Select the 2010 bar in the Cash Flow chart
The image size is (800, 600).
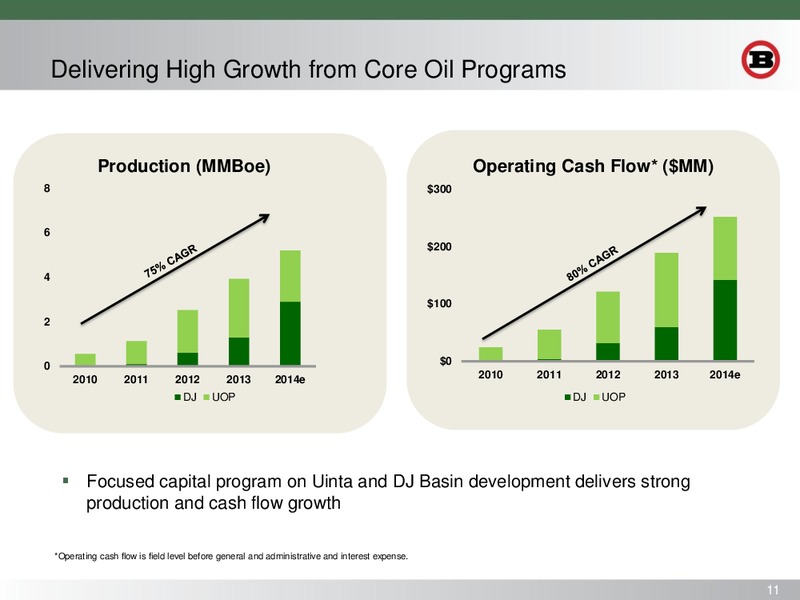tap(491, 354)
